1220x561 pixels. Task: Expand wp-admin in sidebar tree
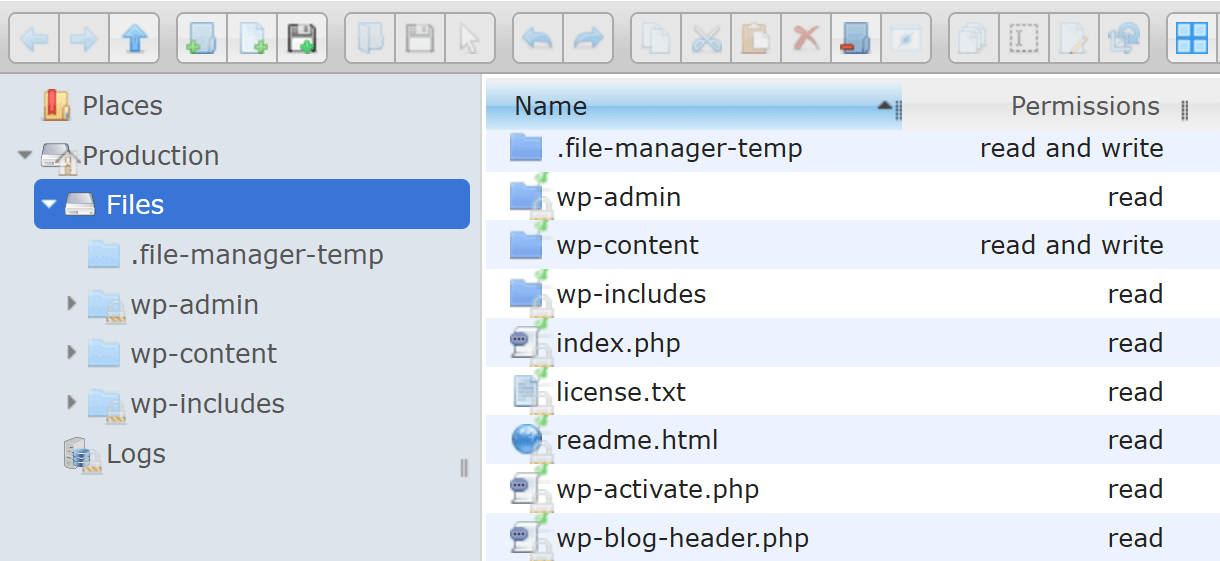click(71, 303)
